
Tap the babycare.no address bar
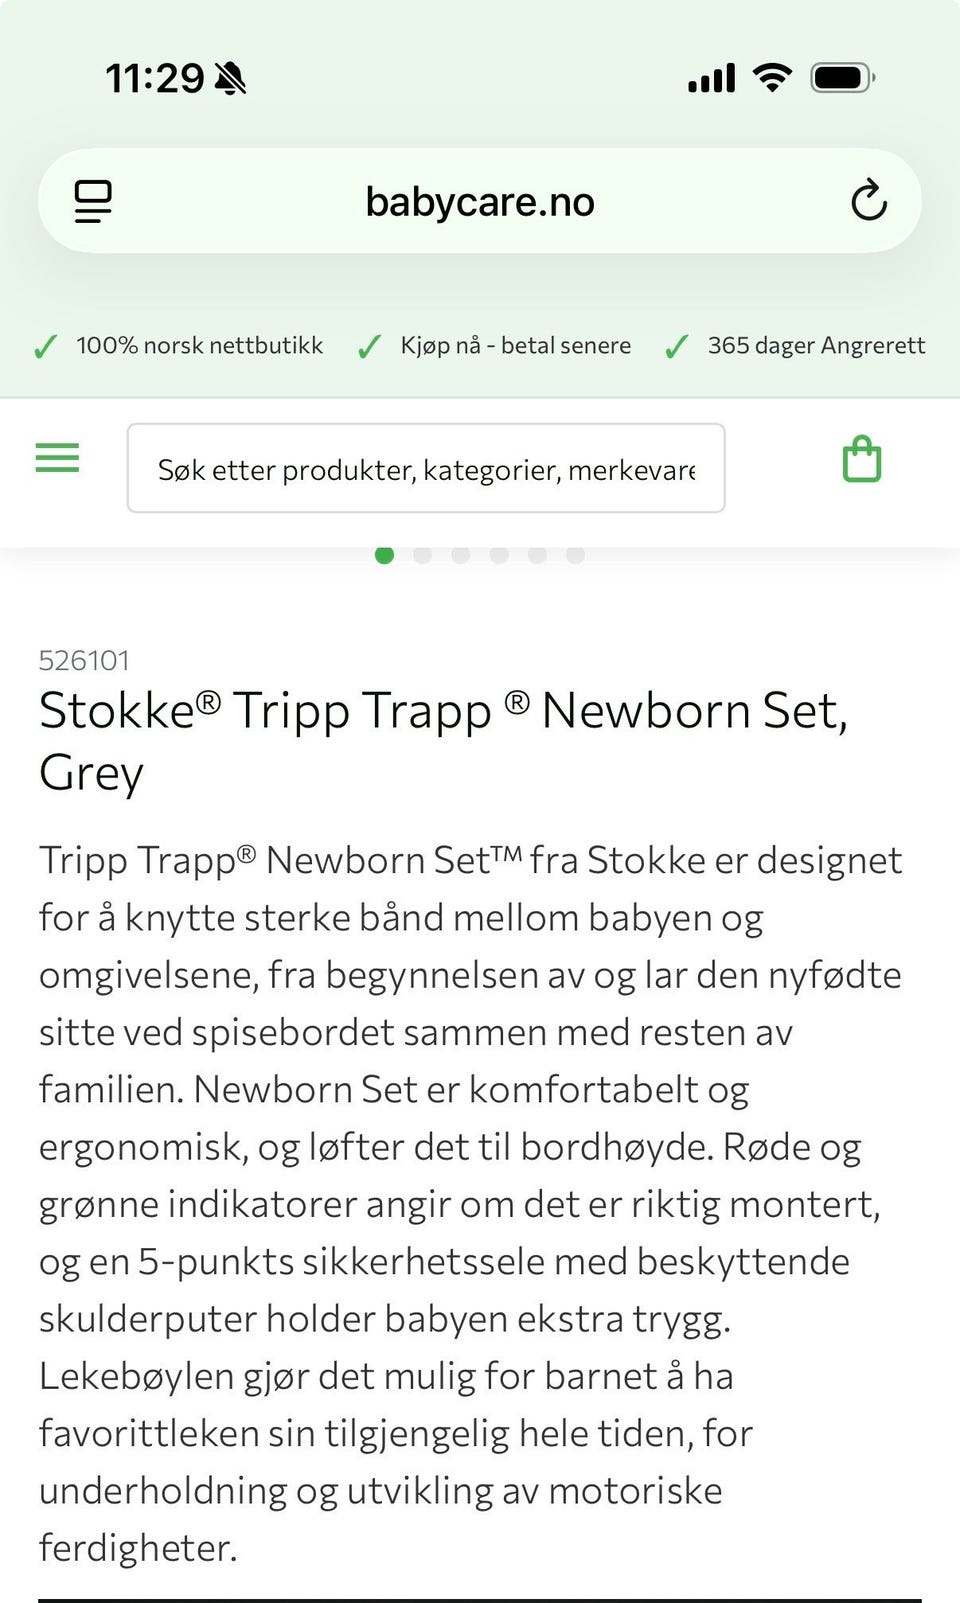tap(480, 202)
